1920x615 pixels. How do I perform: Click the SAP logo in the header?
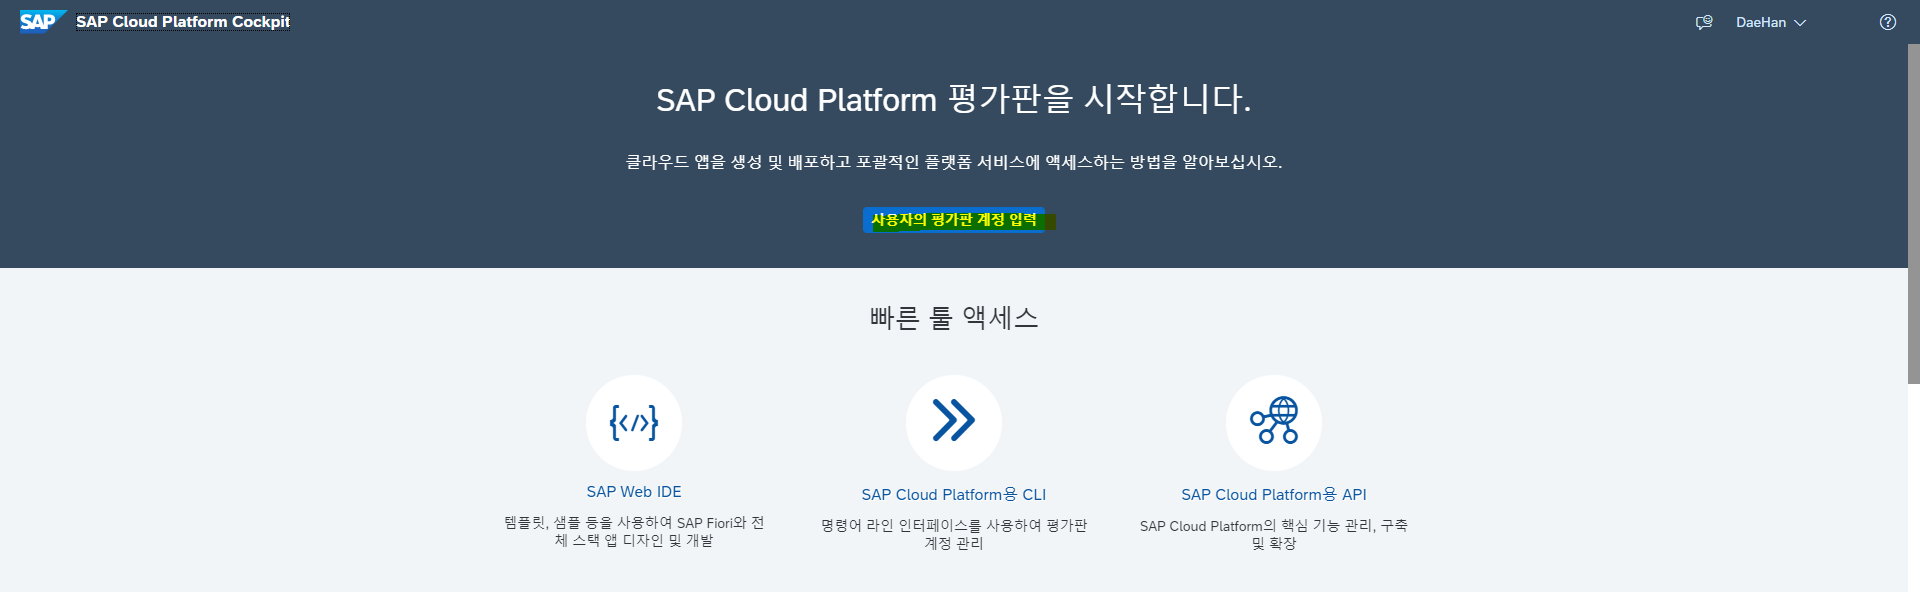(42, 21)
